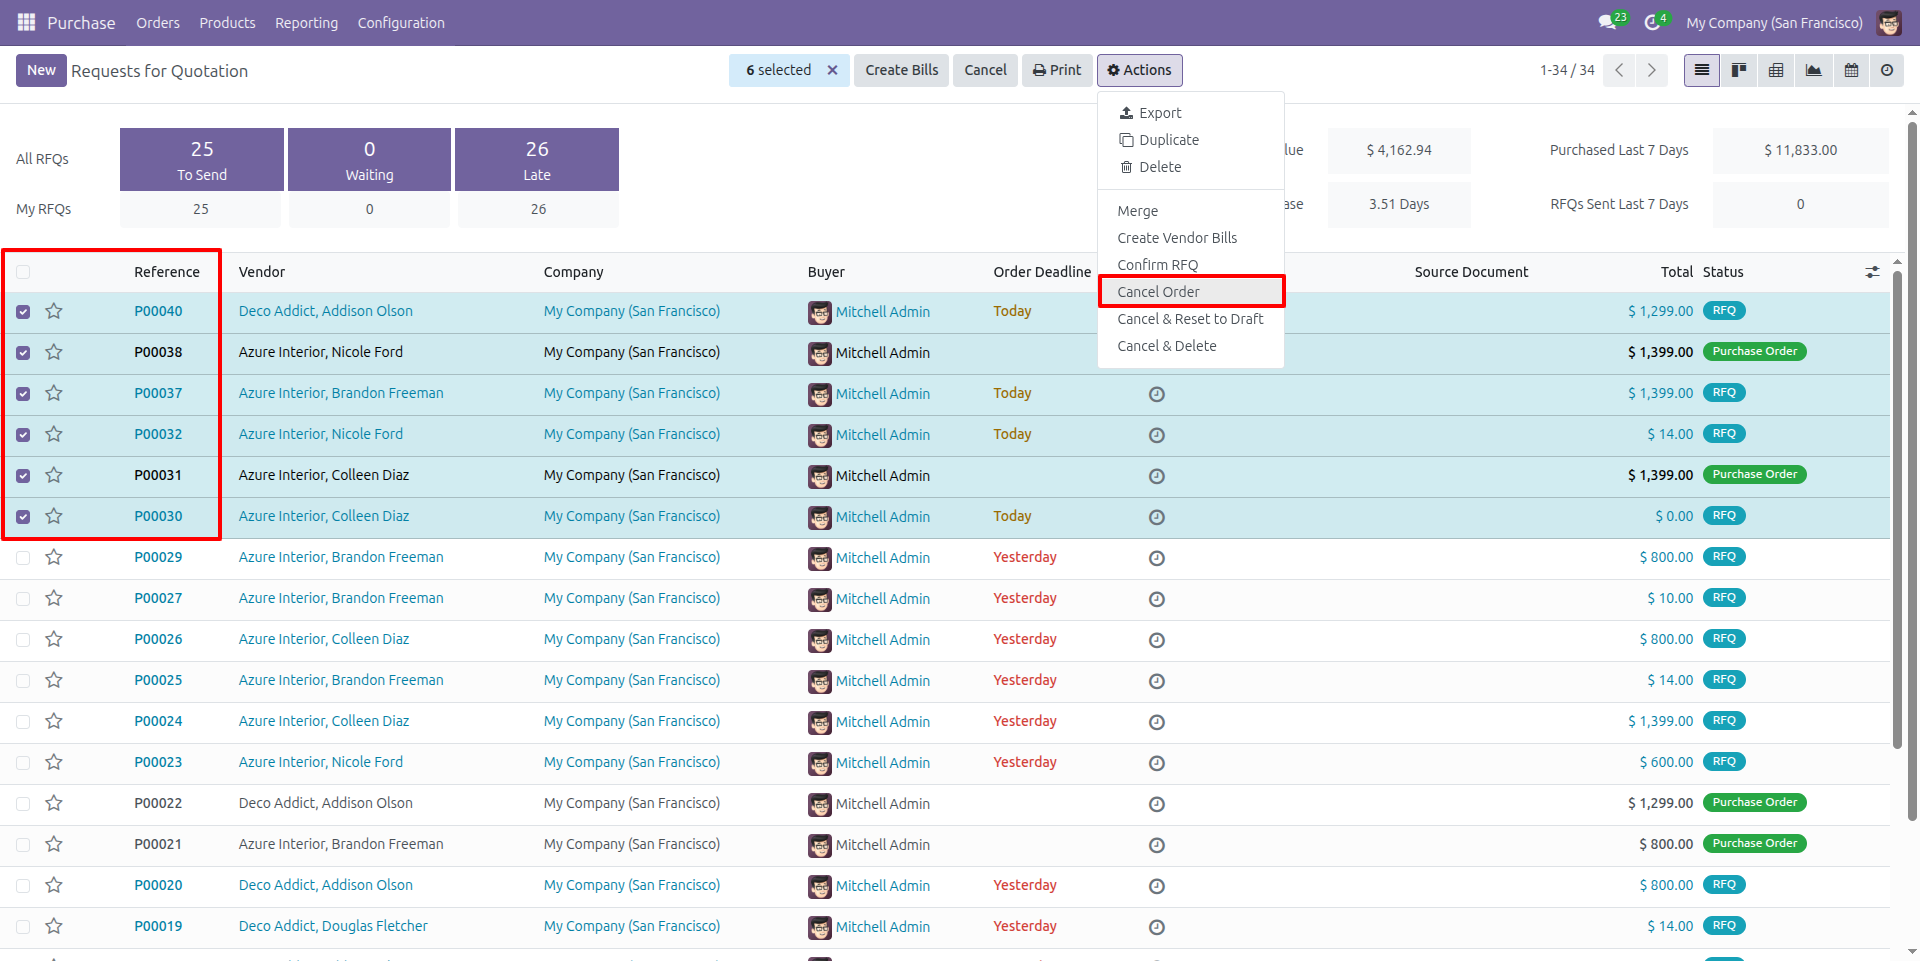Check the P00029 row checkbox
The height and width of the screenshot is (961, 1920).
(x=23, y=558)
